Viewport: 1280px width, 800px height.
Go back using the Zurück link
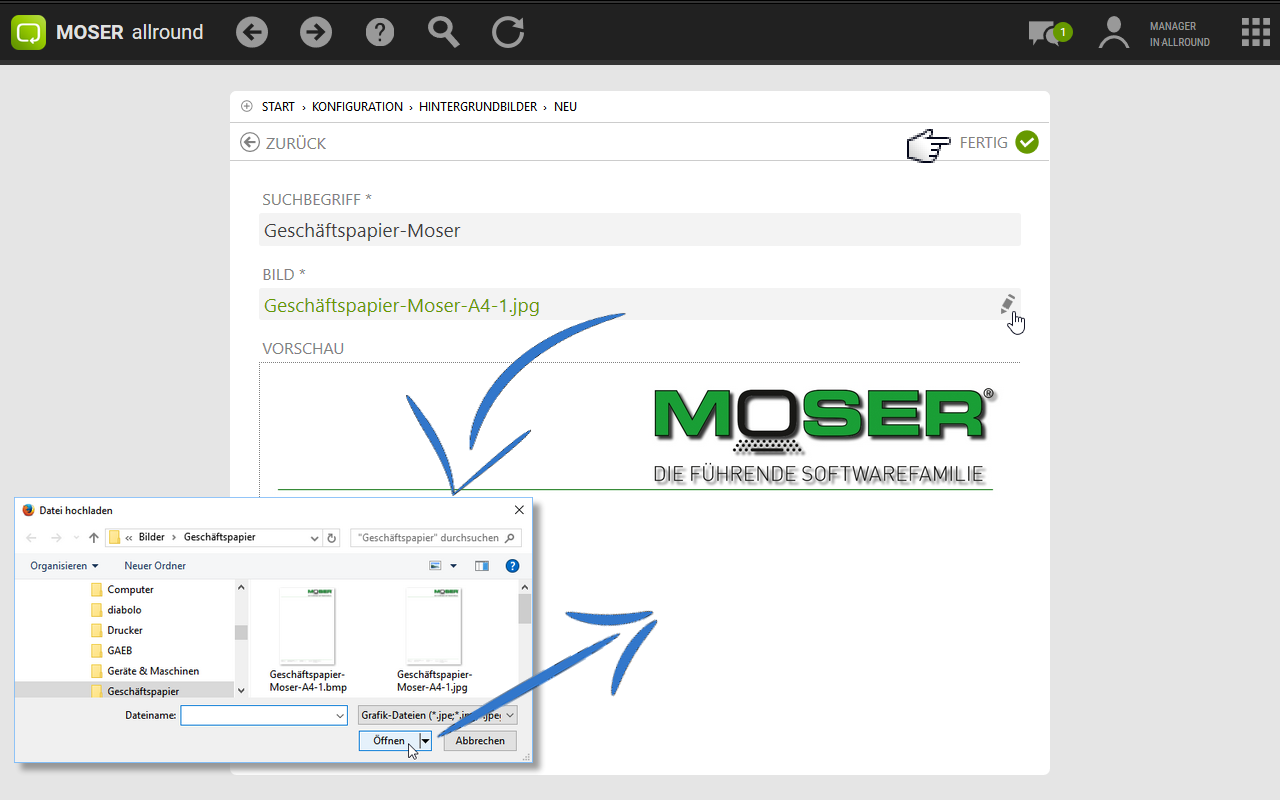click(284, 143)
